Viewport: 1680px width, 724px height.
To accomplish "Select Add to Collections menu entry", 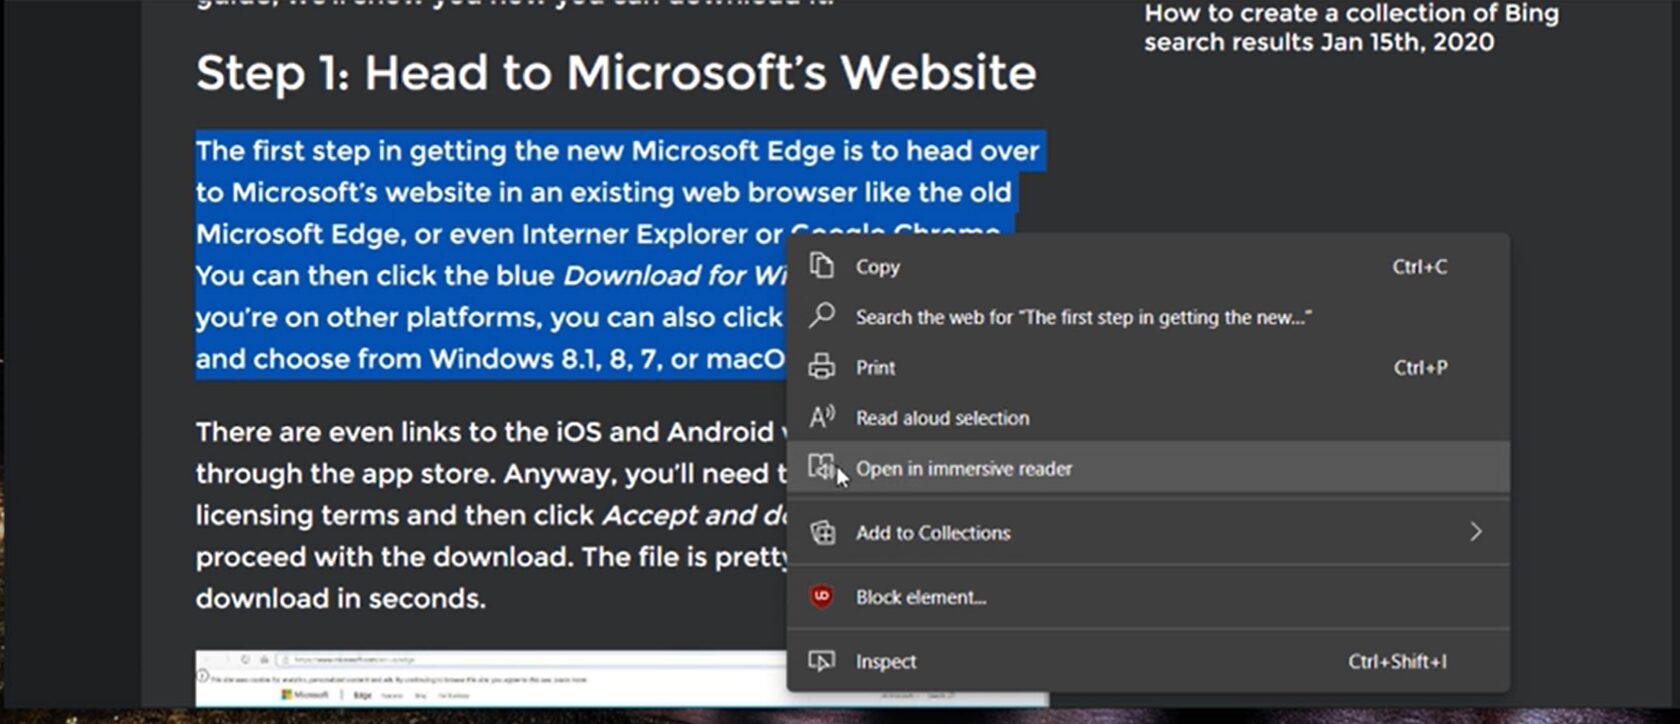I will pyautogui.click(x=1148, y=532).
